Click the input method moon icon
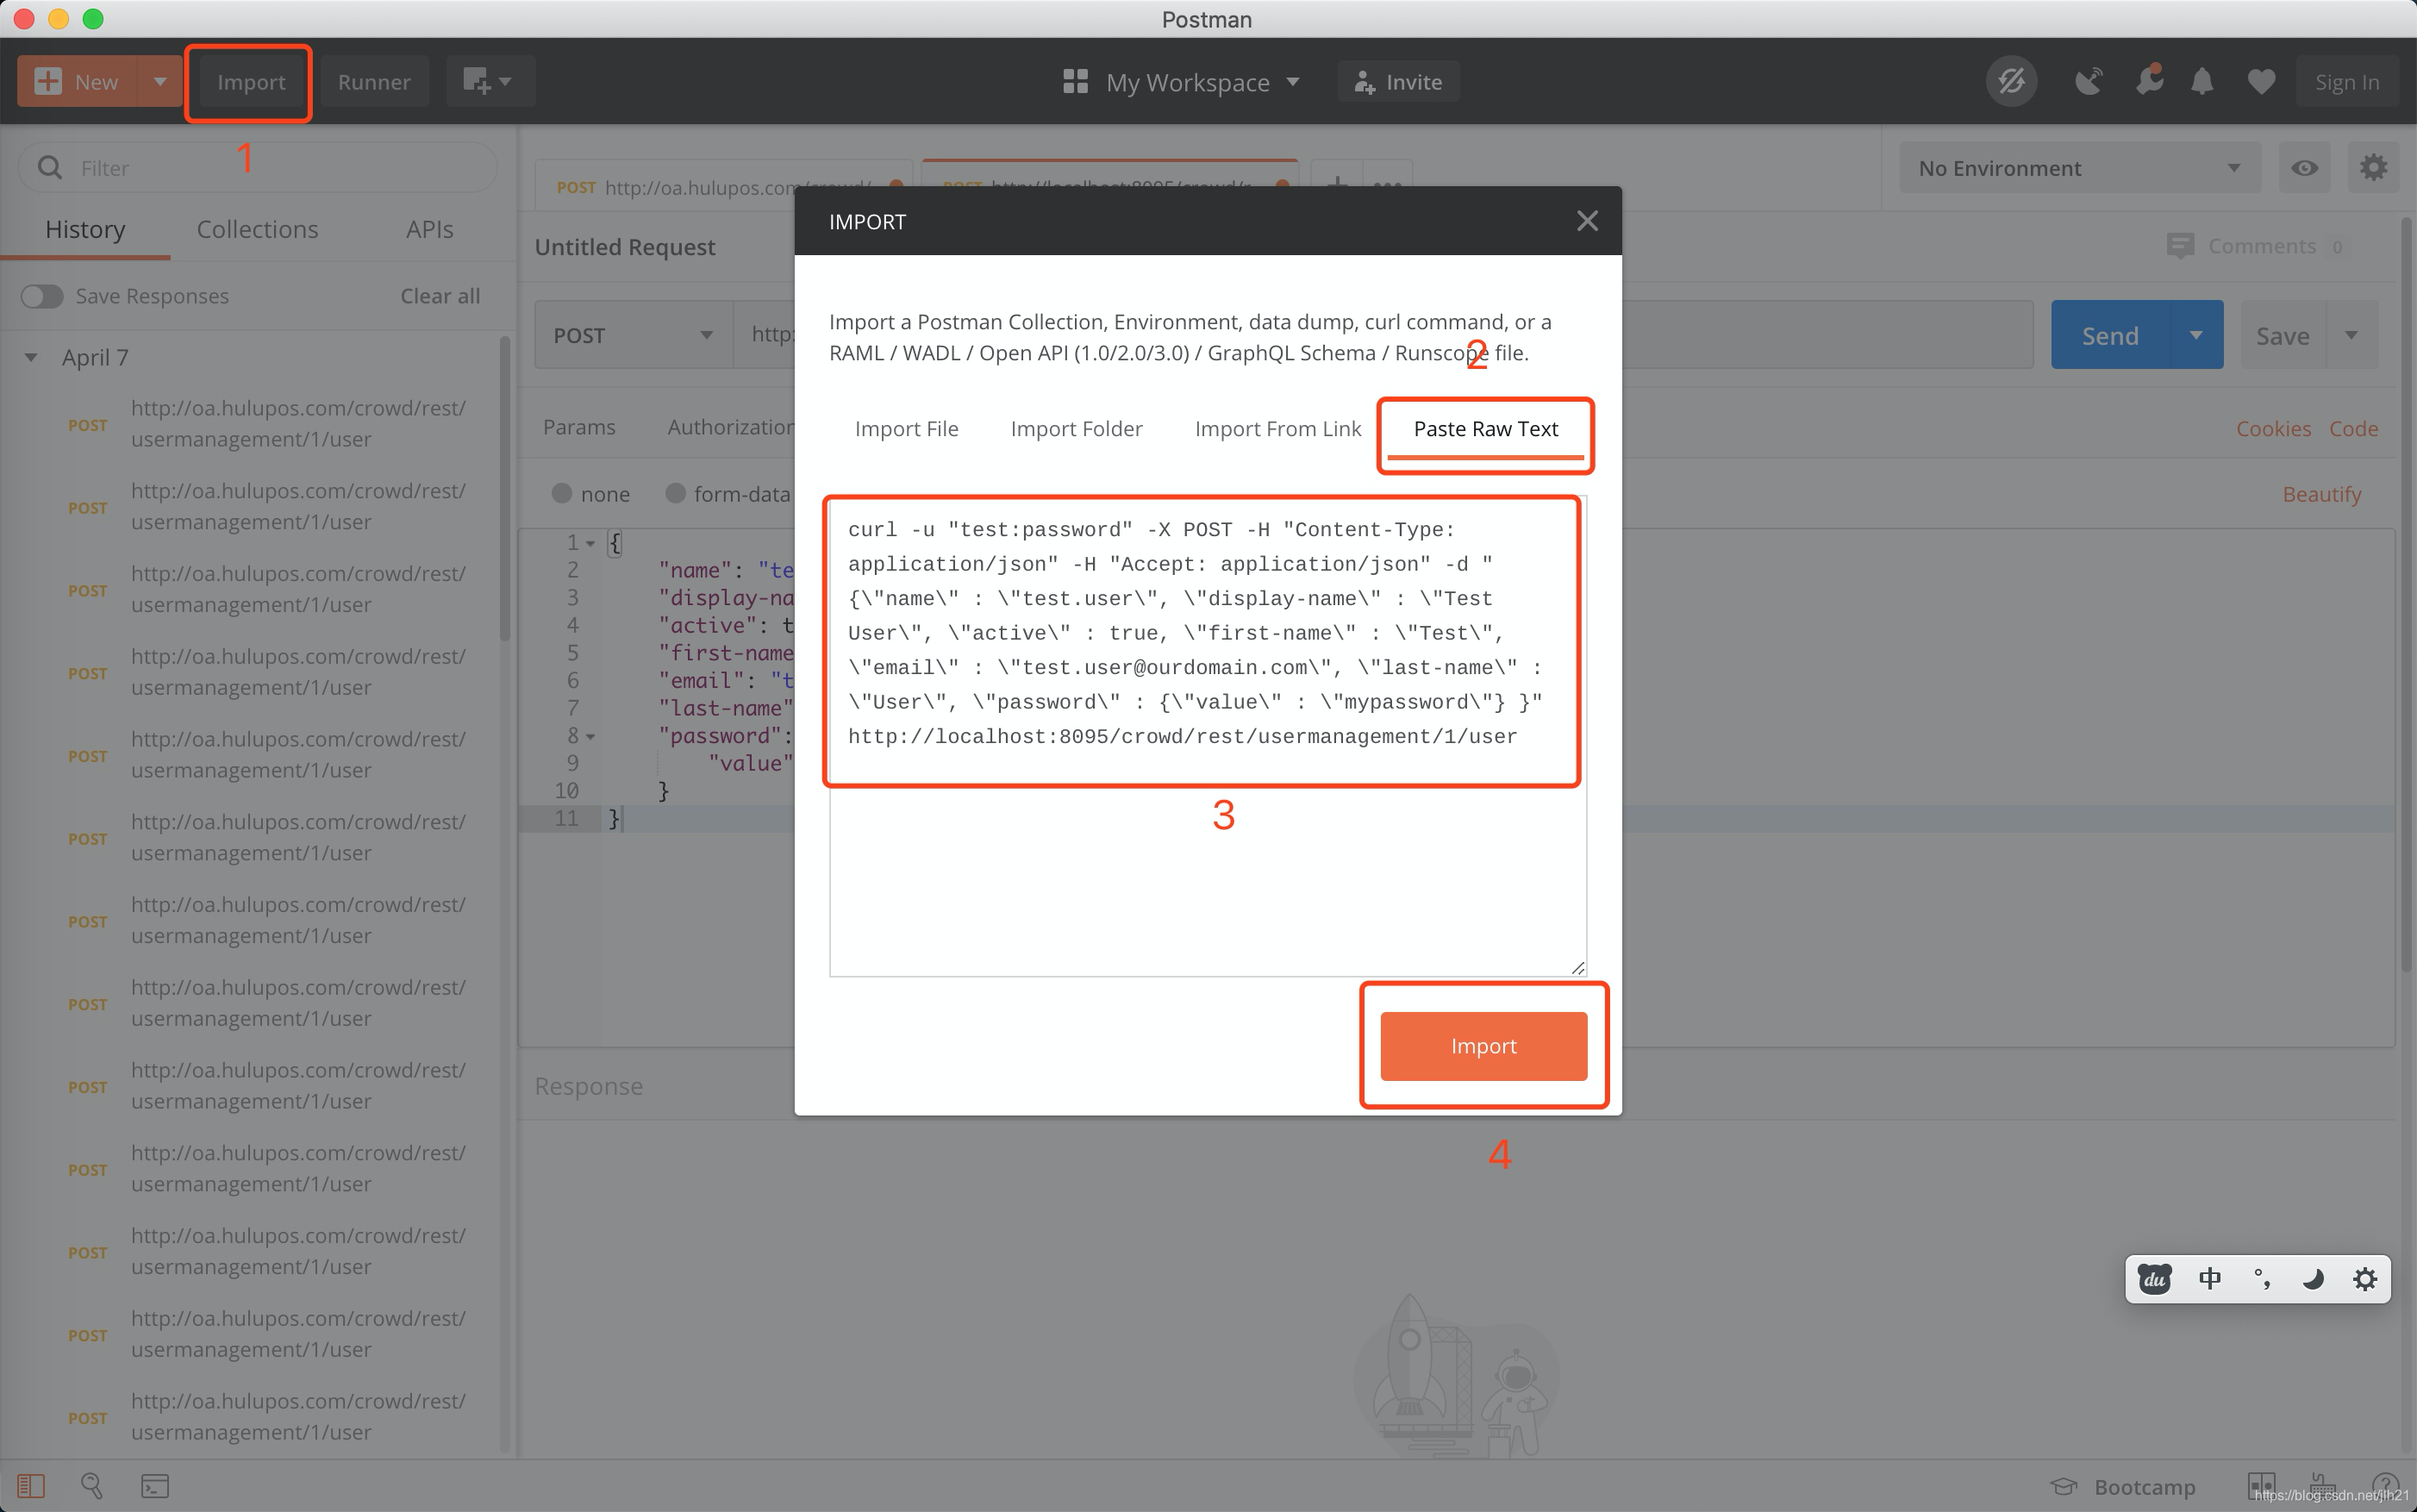The image size is (2417, 1512). pyautogui.click(x=2312, y=1279)
